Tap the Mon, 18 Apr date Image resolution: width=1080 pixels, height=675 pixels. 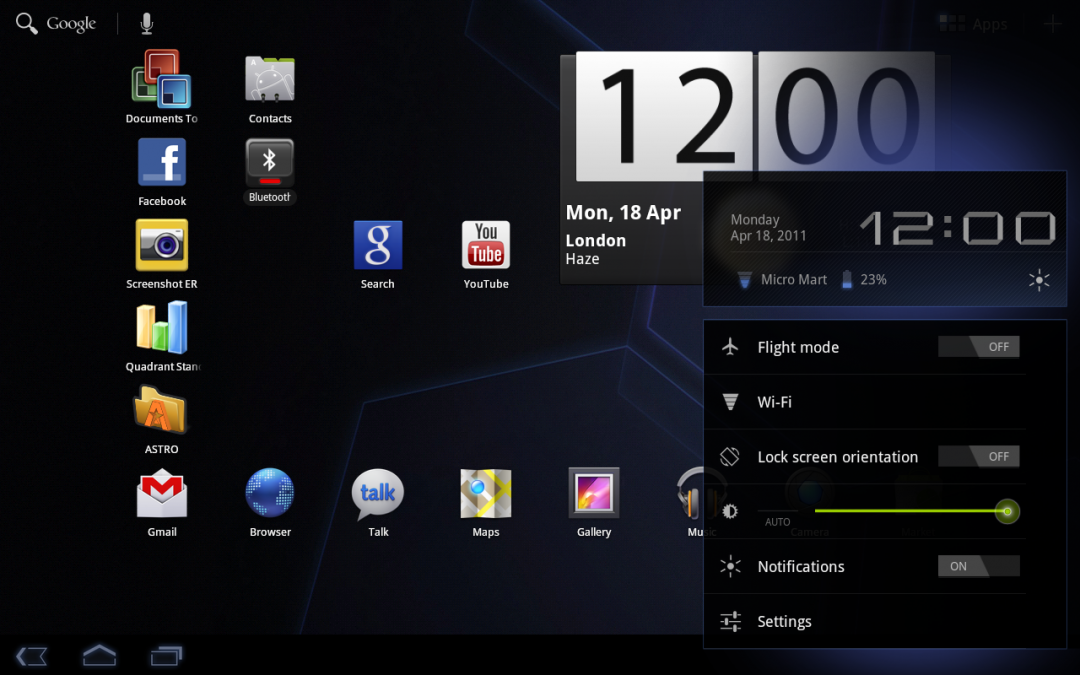click(x=623, y=212)
